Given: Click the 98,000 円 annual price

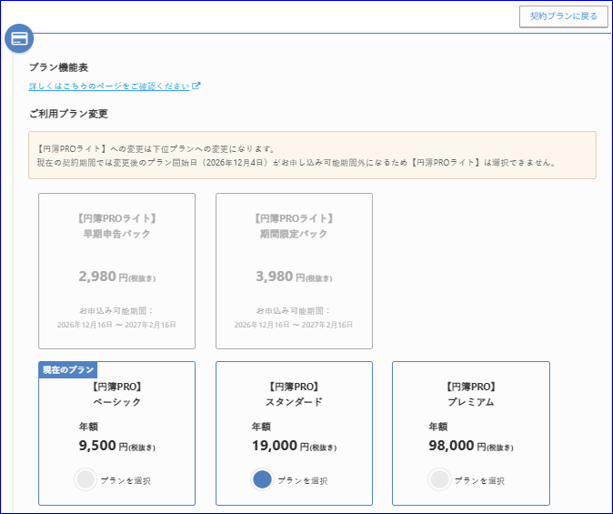Looking at the screenshot, I should click(x=471, y=446).
